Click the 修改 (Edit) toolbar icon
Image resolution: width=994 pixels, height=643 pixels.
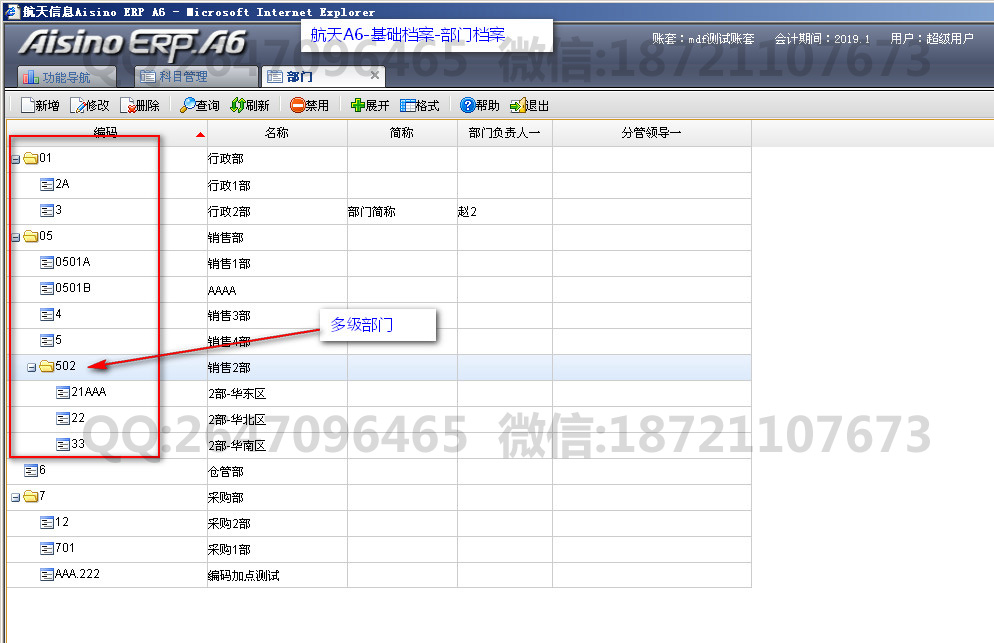click(77, 106)
